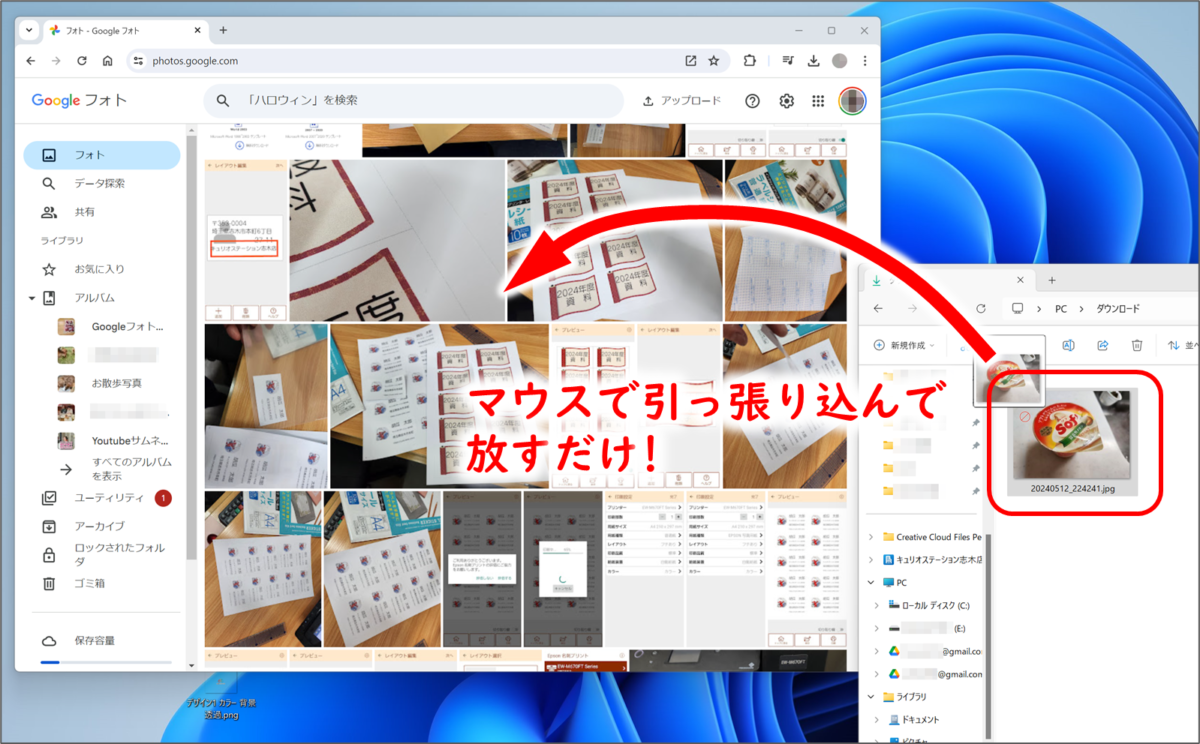
Task: Open new Explorer tab plus button
Action: pos(1052,280)
